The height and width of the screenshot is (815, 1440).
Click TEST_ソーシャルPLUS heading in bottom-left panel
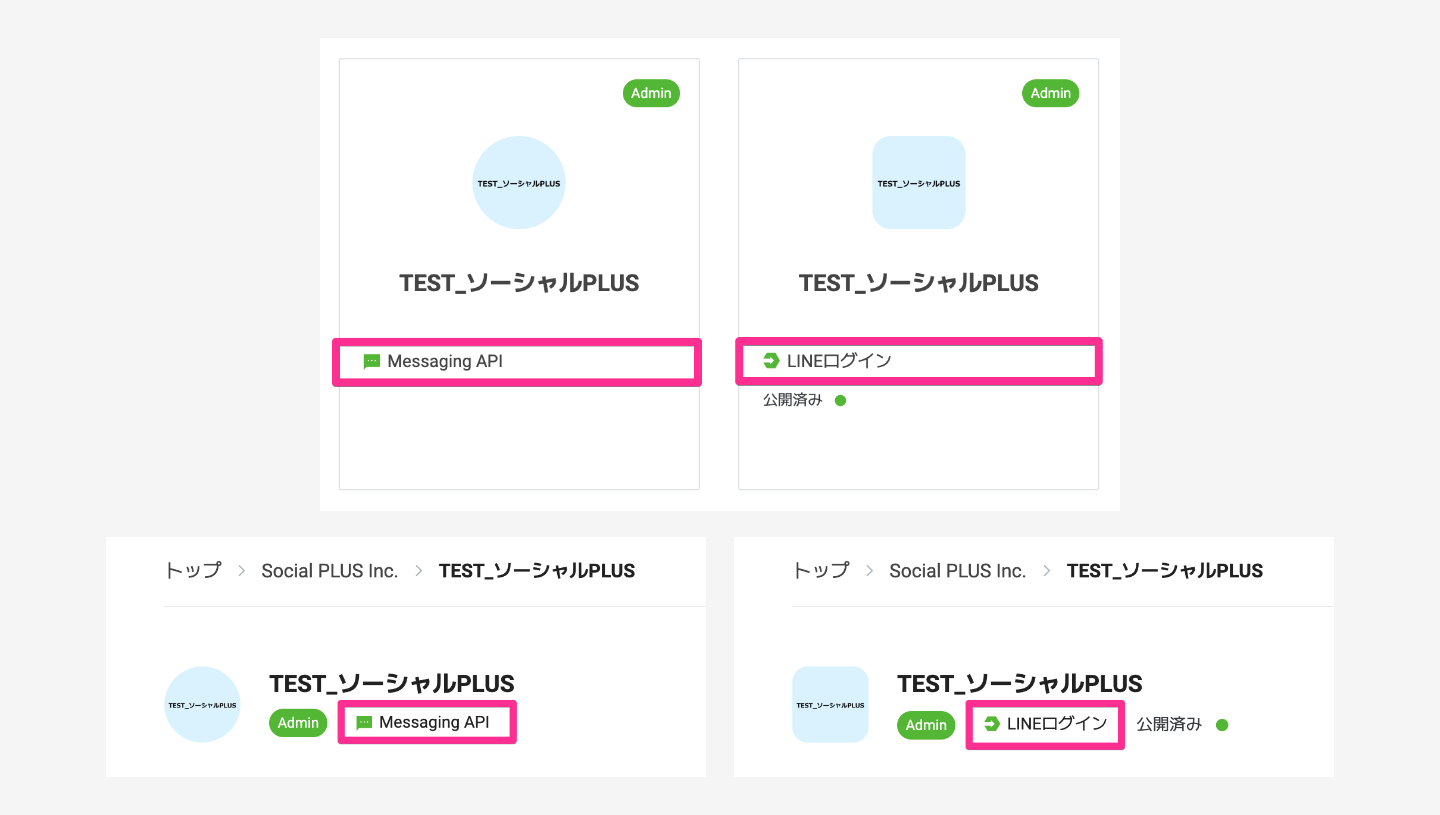pos(392,684)
